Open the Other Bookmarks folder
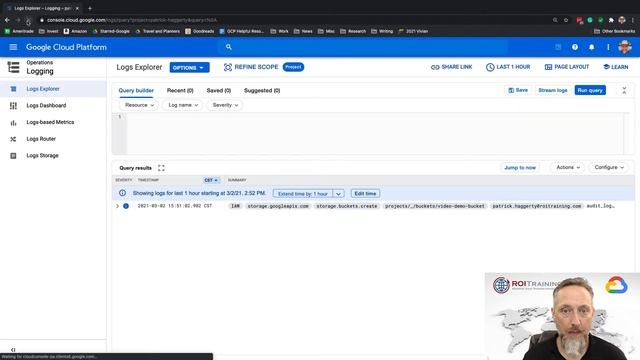 point(615,31)
